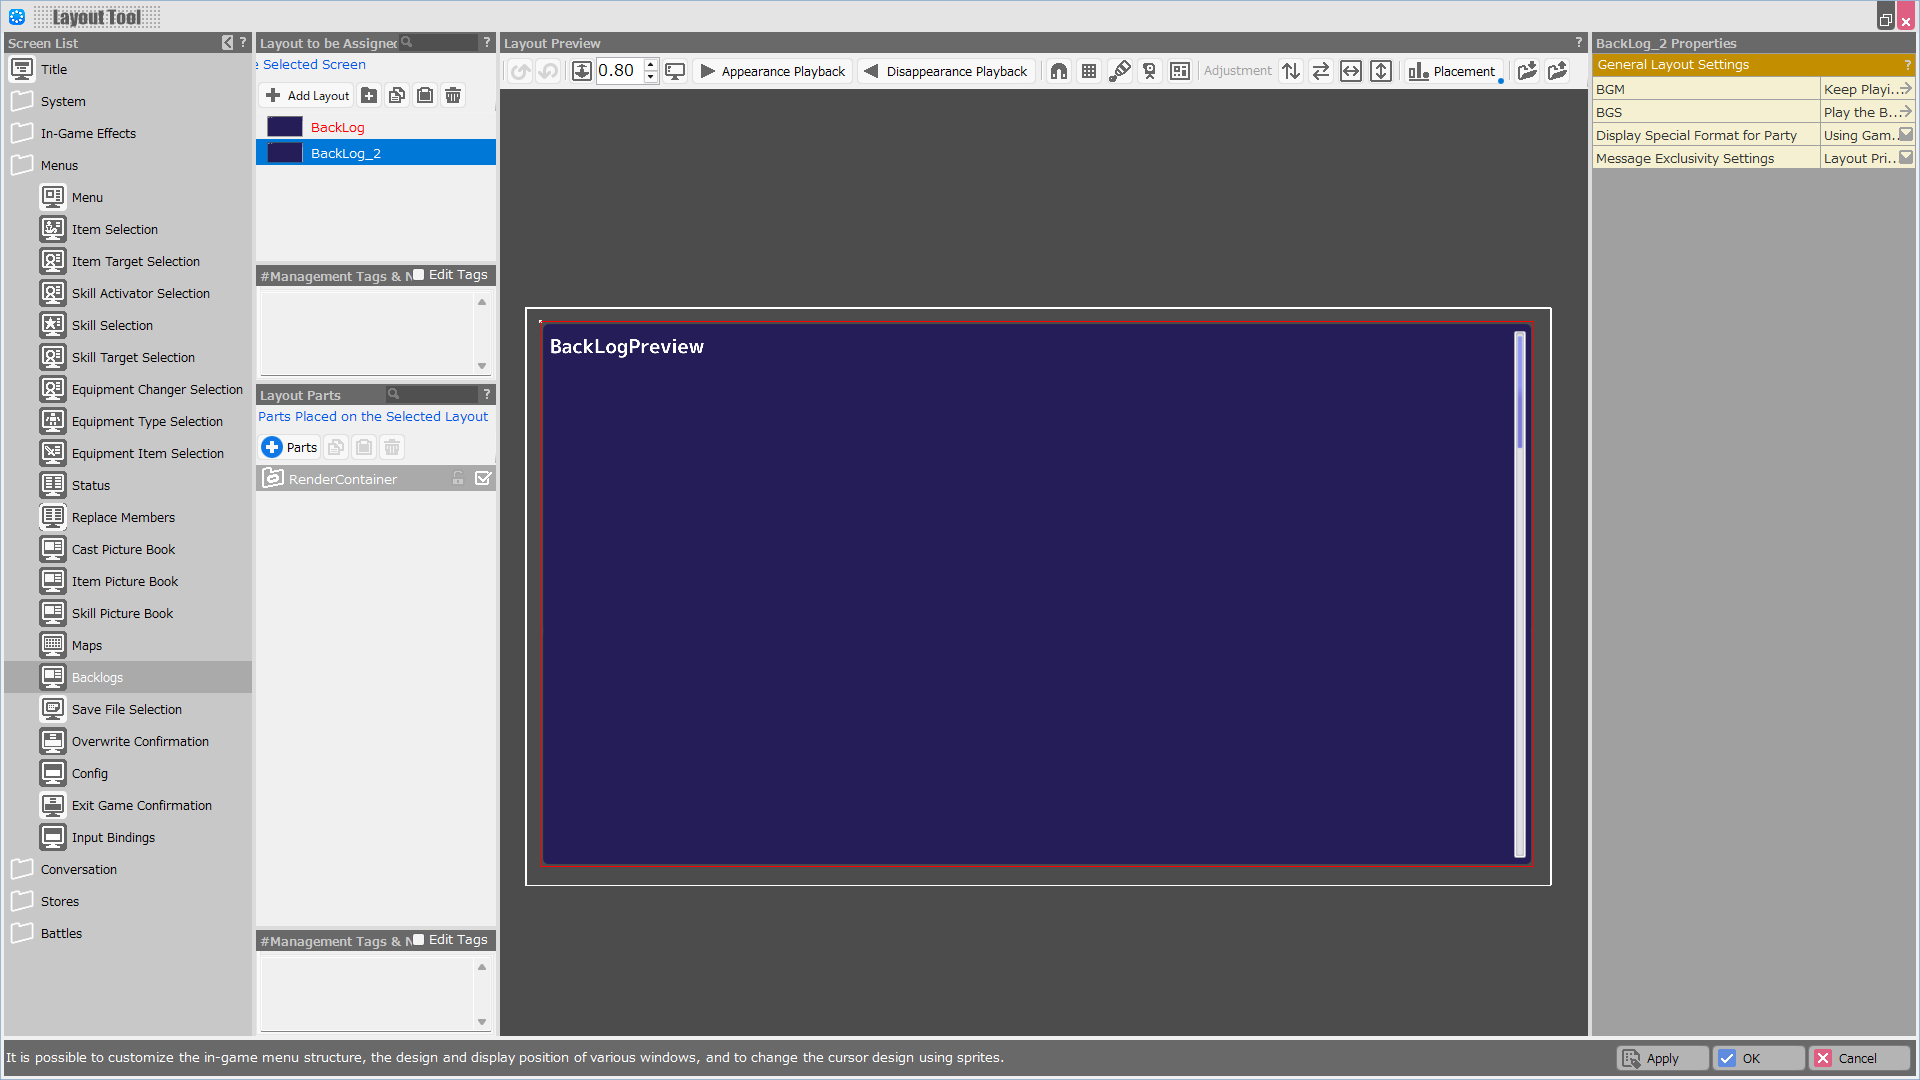Expand the Conversation folder

22,869
